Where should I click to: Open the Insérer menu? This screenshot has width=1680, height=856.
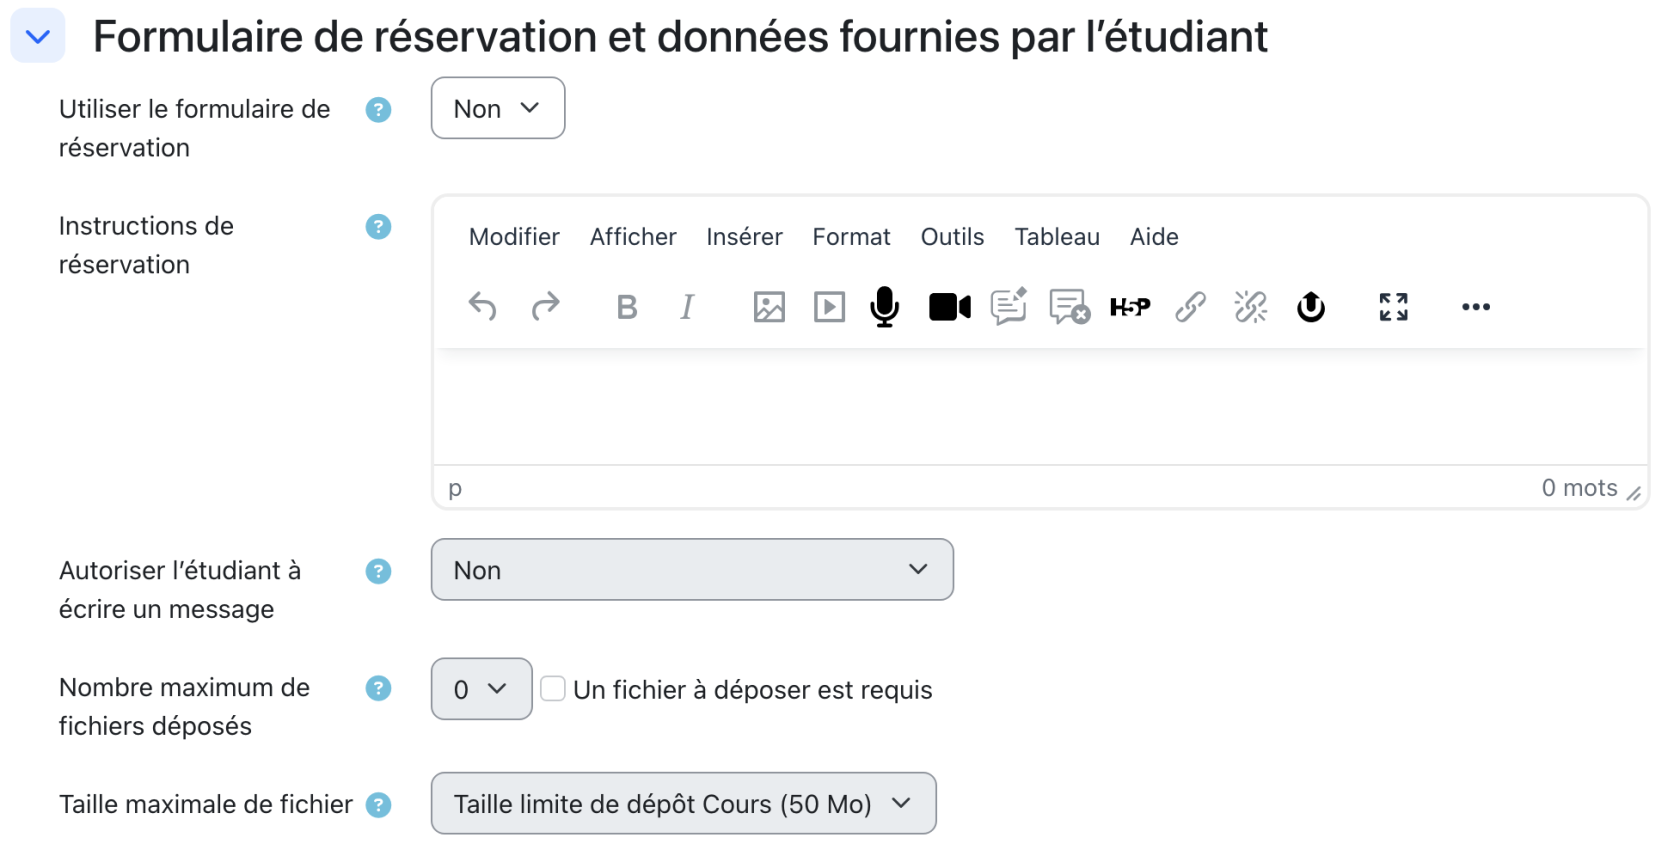click(744, 237)
